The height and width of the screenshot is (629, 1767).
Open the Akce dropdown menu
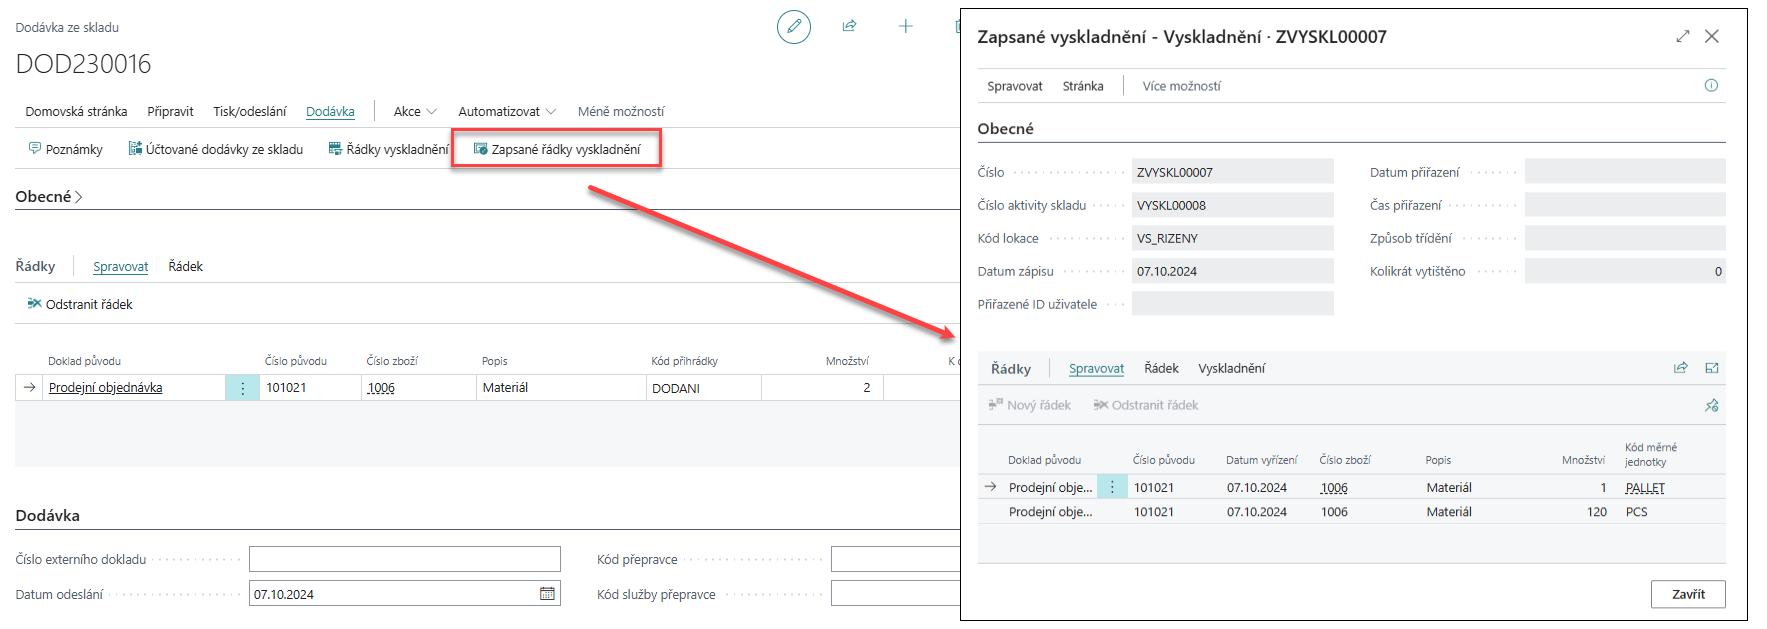click(x=414, y=112)
